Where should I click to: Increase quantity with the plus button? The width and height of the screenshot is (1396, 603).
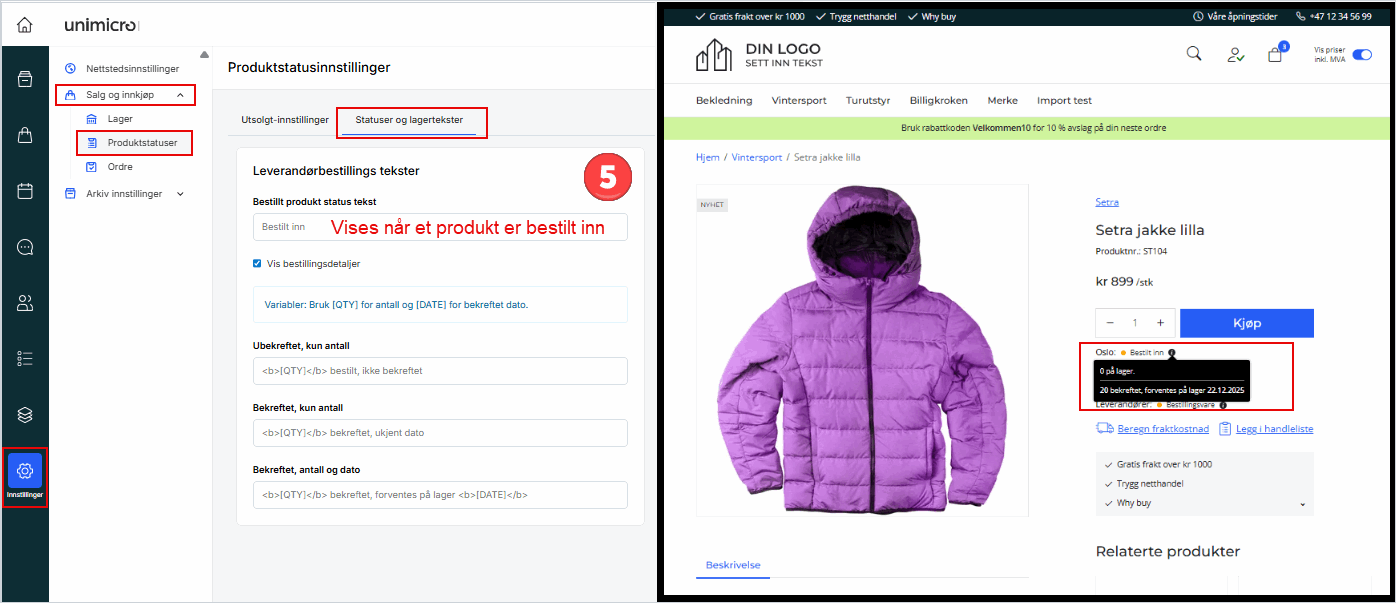coord(1160,323)
